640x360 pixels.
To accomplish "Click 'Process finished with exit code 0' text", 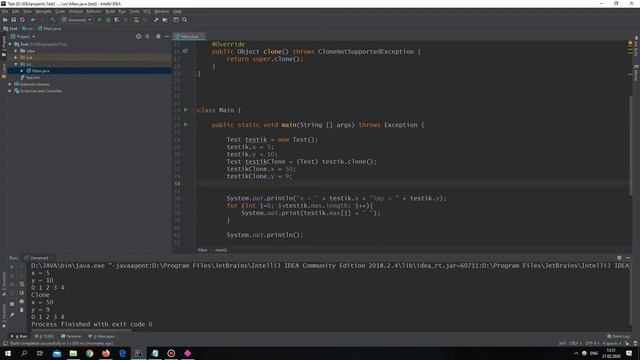I will point(92,324).
